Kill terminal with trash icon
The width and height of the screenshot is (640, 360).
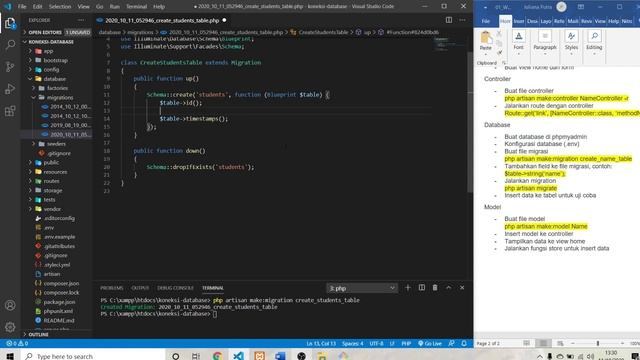click(435, 288)
